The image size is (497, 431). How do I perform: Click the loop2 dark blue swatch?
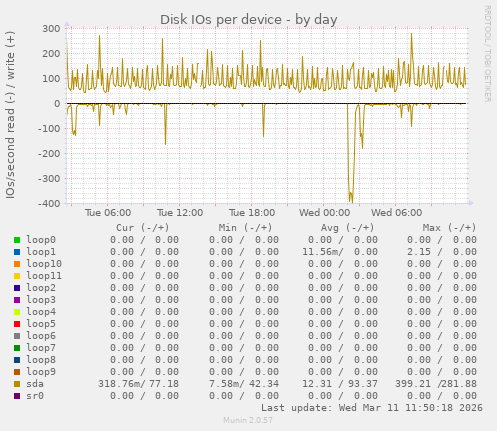[17, 288]
